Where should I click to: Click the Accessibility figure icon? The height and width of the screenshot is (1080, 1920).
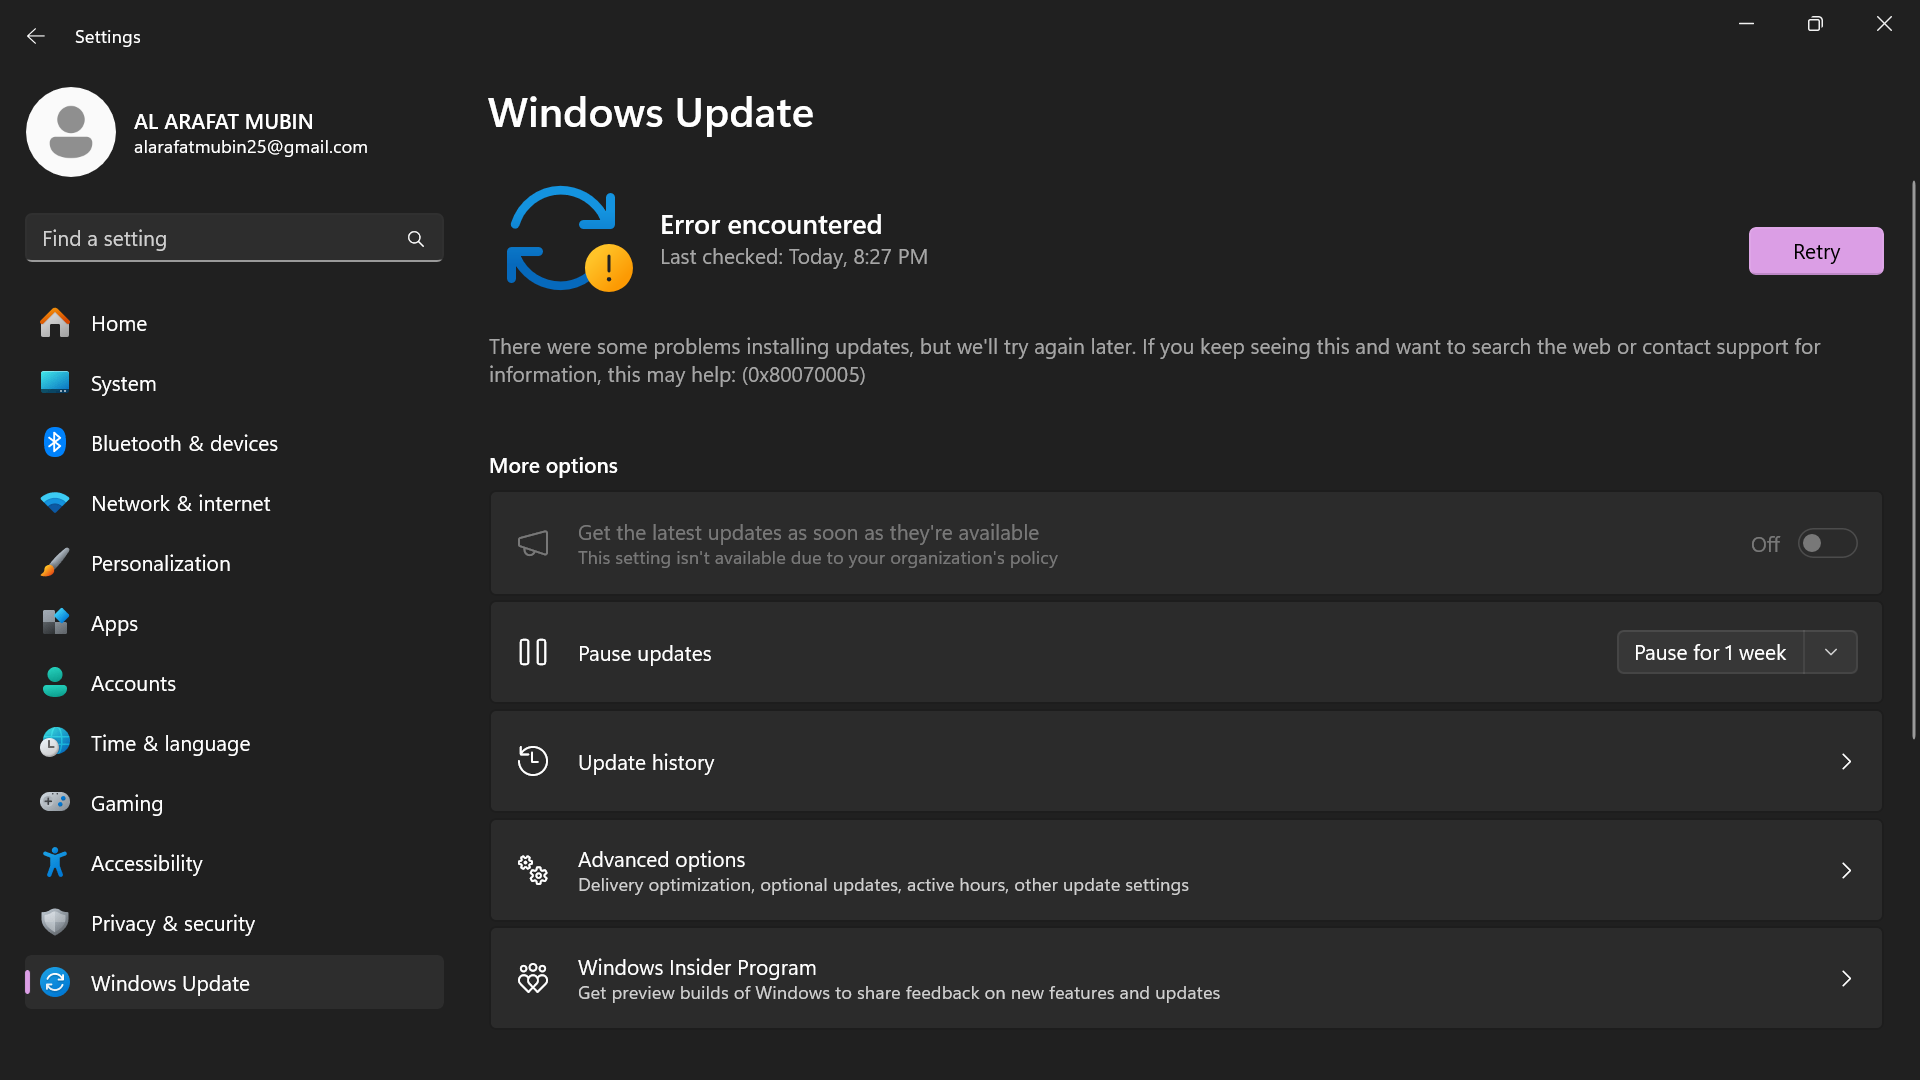tap(55, 862)
